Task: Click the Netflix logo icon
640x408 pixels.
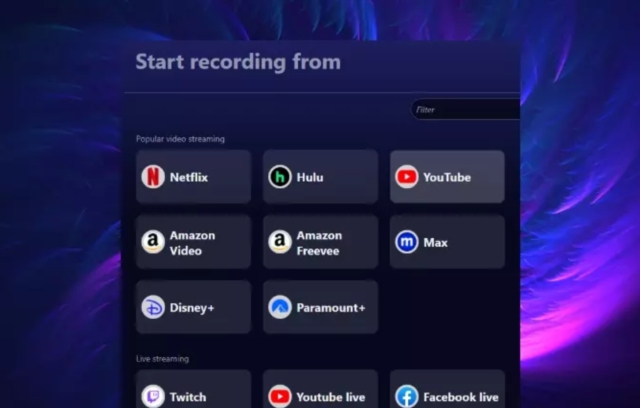Action: 153,177
